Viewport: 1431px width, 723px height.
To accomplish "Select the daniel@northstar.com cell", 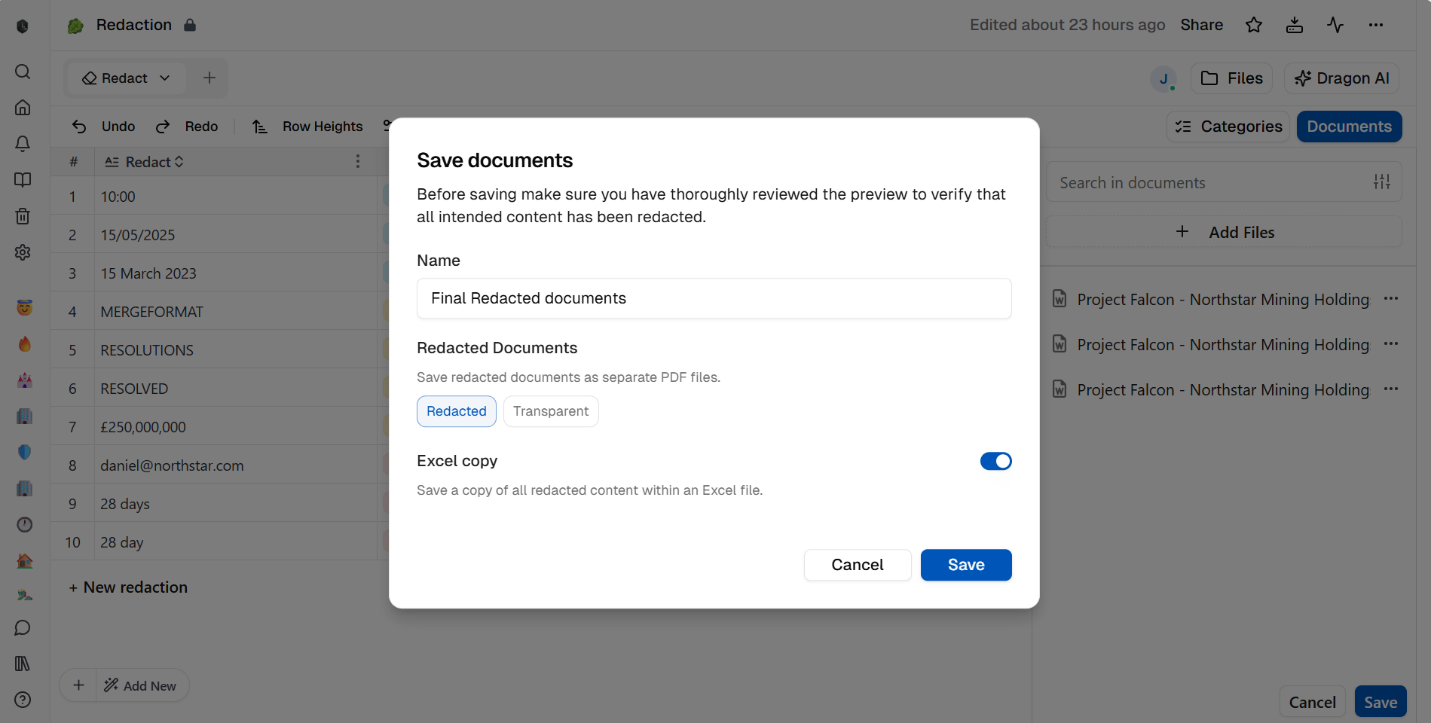I will pos(238,465).
